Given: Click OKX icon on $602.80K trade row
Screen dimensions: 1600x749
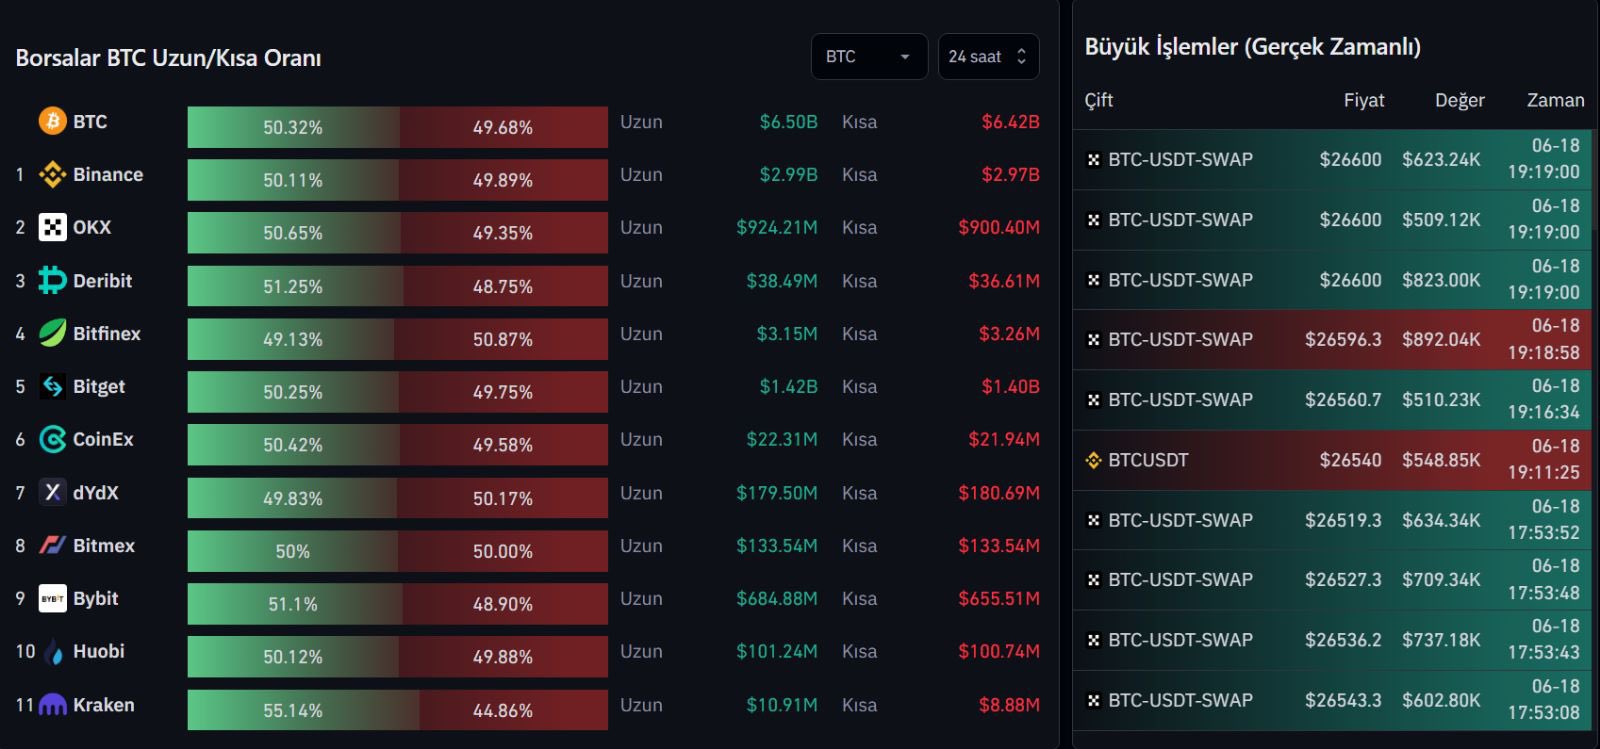Looking at the screenshot, I should 1093,700.
